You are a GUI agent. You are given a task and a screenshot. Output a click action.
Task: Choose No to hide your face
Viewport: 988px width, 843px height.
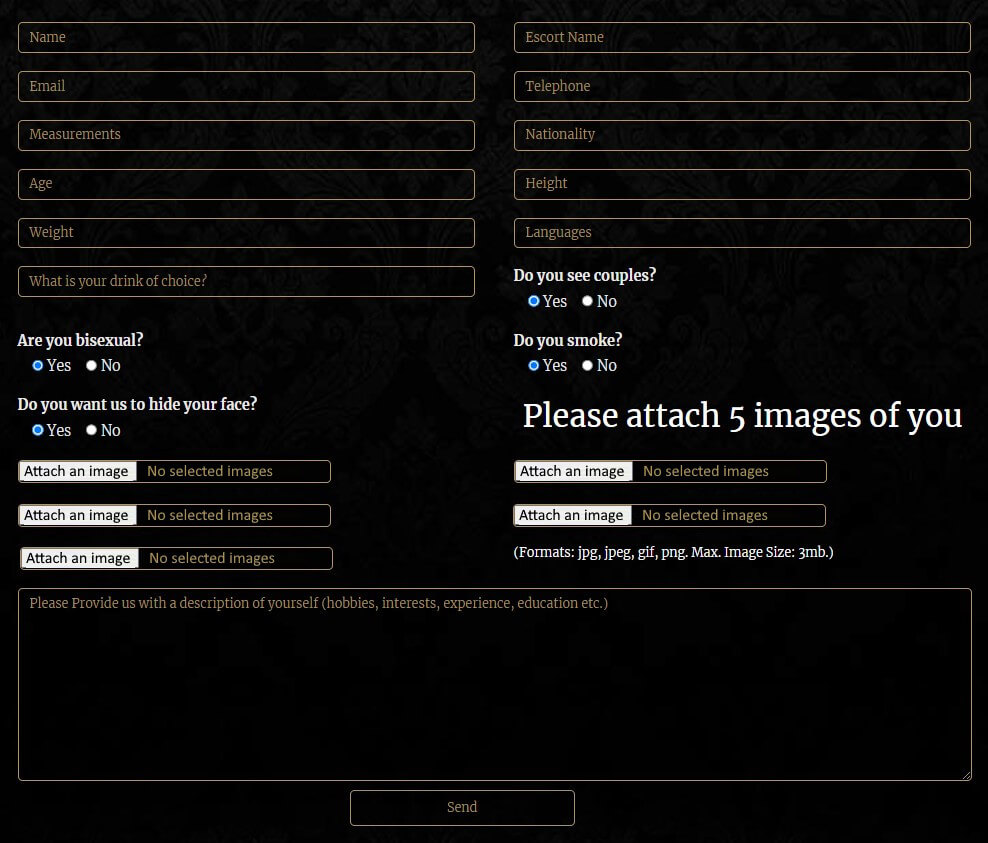[91, 430]
